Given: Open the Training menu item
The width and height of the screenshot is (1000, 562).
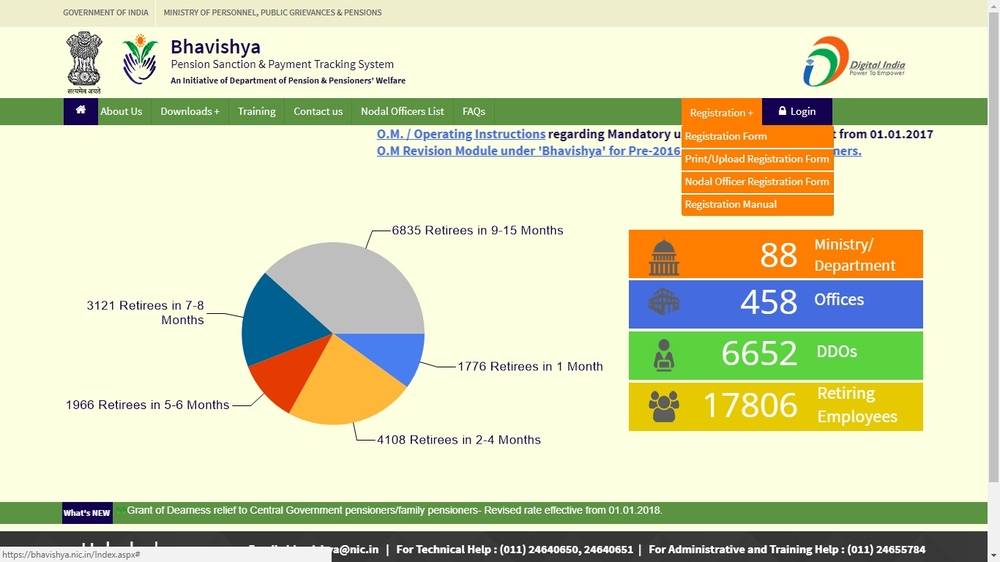Looking at the screenshot, I should pyautogui.click(x=256, y=111).
